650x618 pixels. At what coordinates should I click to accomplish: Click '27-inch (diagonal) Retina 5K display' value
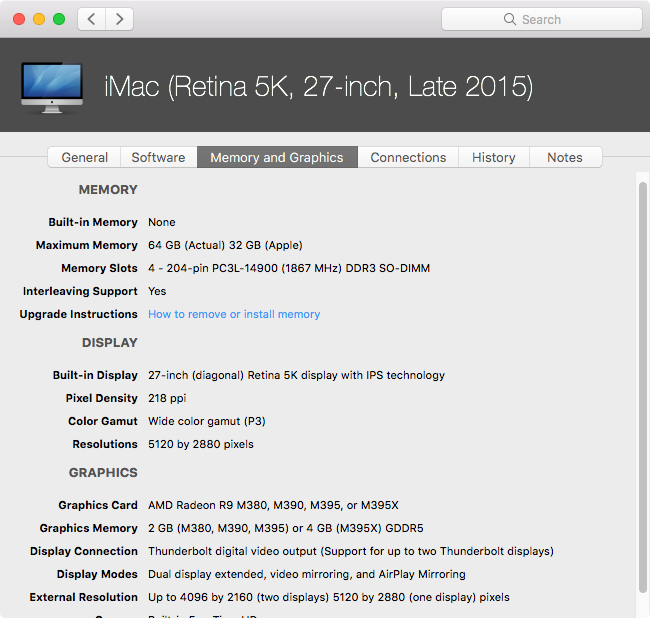coord(296,375)
